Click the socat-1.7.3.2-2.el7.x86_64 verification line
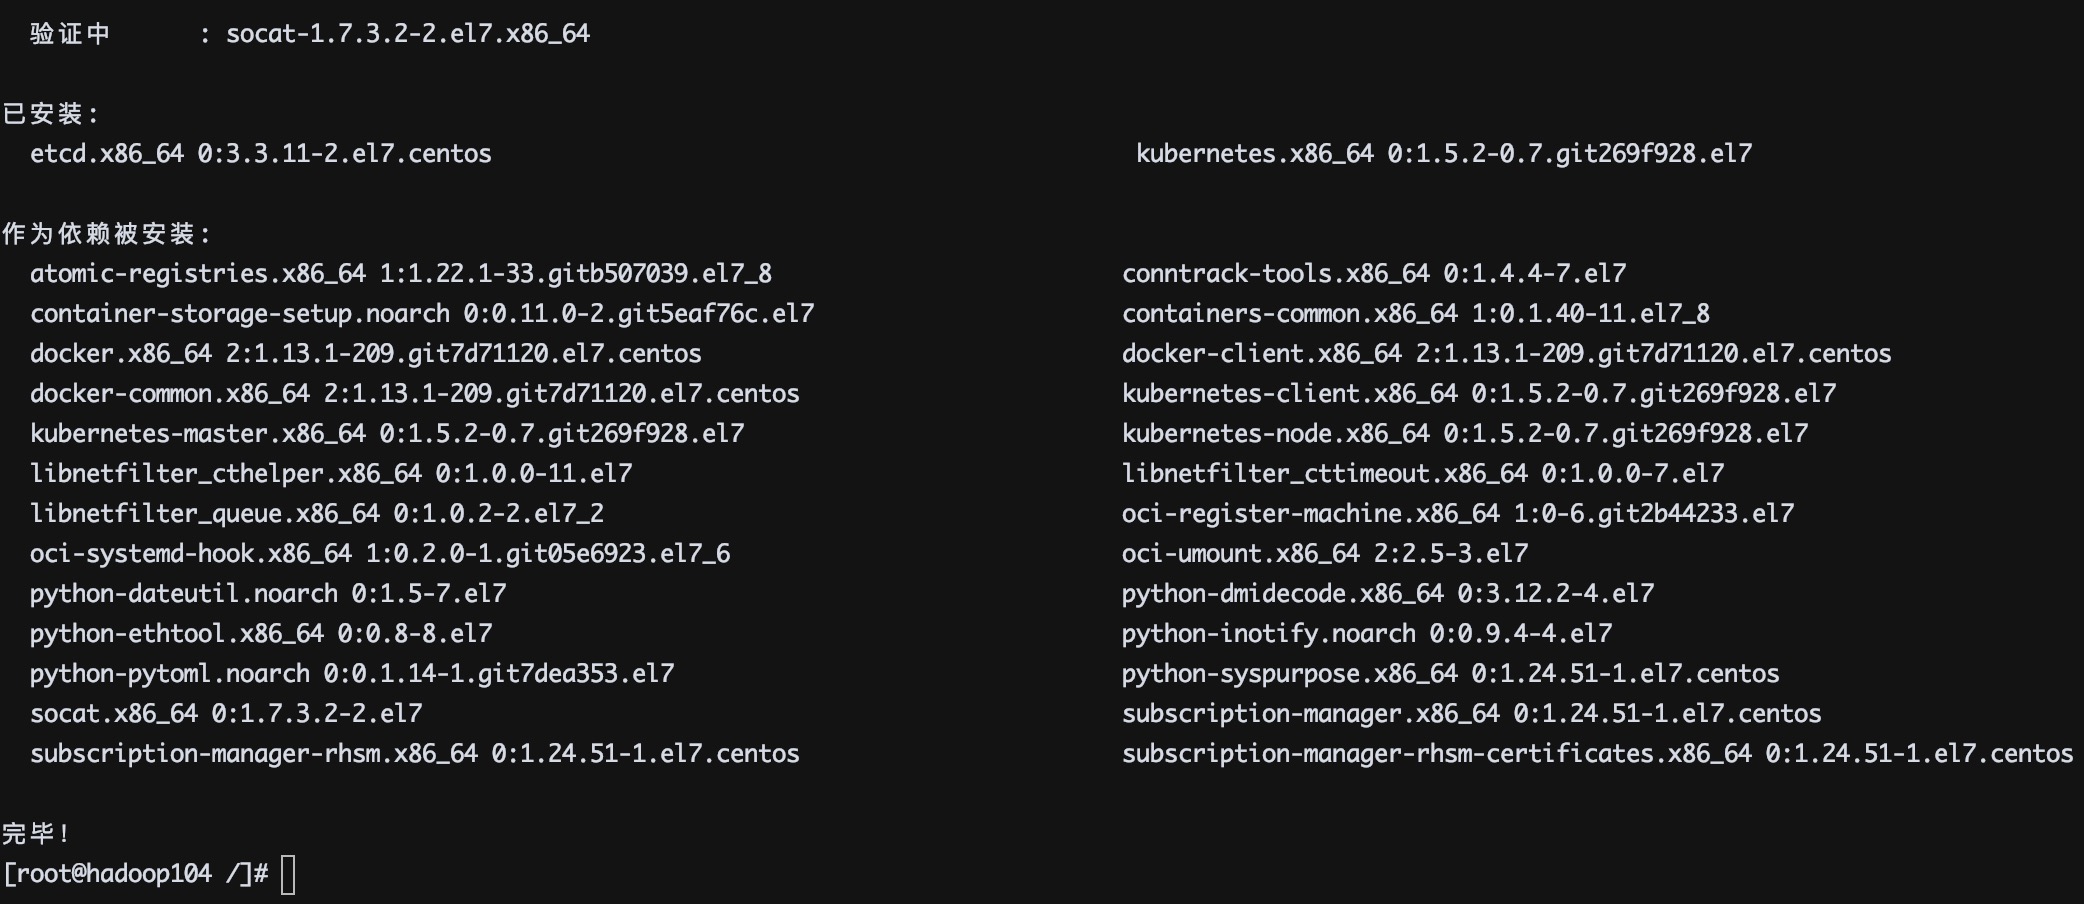2084x904 pixels. (407, 34)
